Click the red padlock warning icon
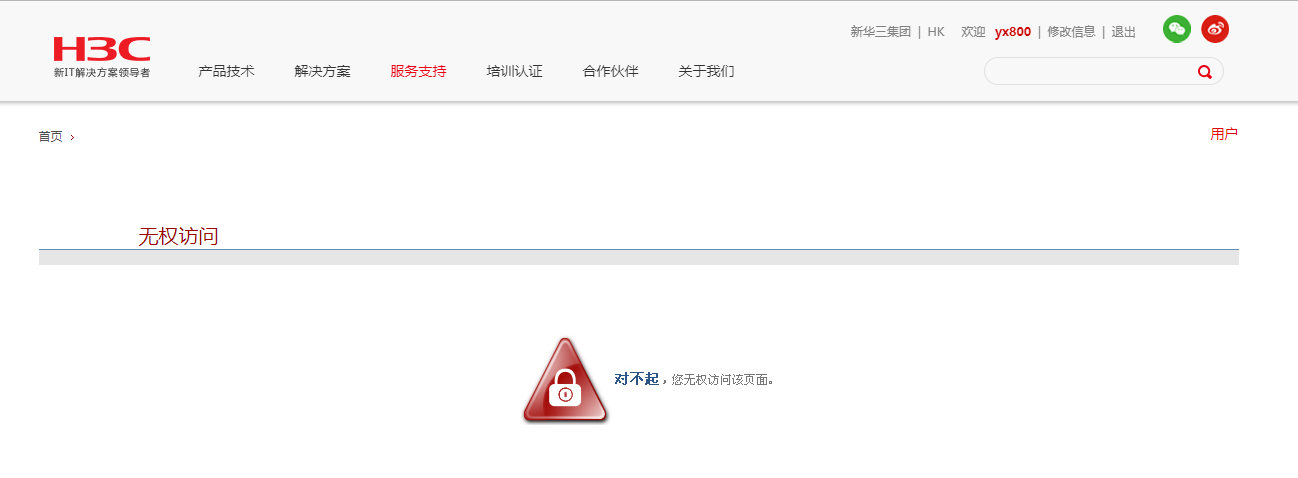The height and width of the screenshot is (478, 1298). tap(565, 380)
